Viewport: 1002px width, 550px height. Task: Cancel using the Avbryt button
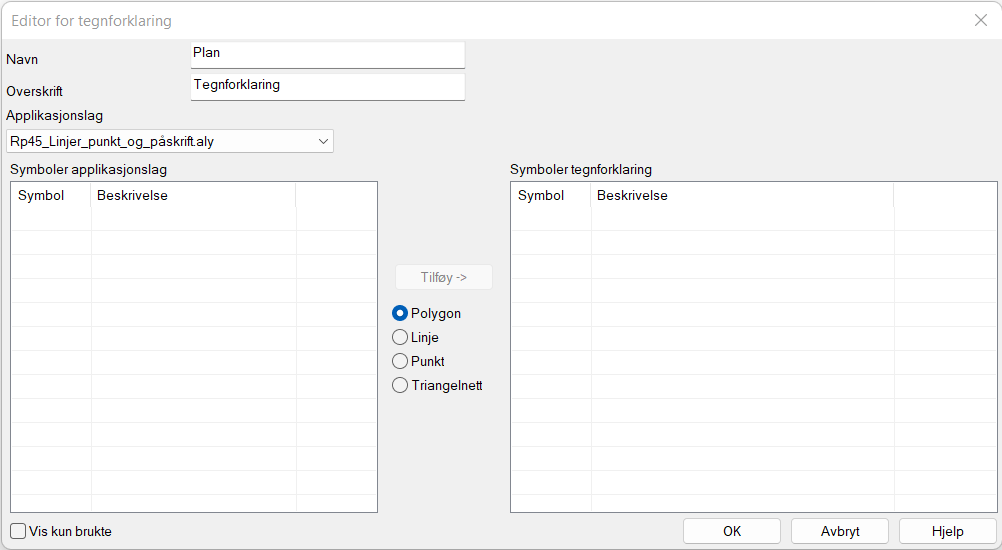(x=840, y=532)
